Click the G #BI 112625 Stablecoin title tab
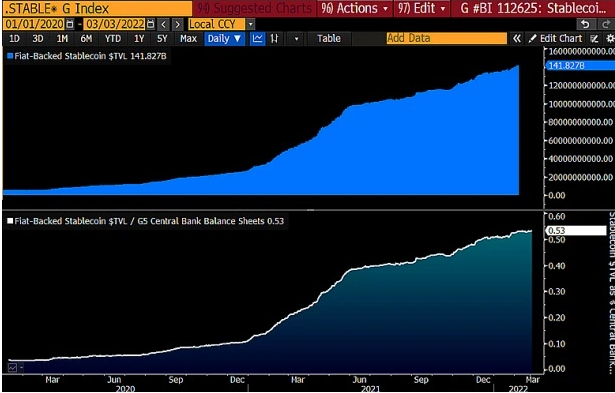Image resolution: width=615 pixels, height=393 pixels. pyautogui.click(x=533, y=8)
